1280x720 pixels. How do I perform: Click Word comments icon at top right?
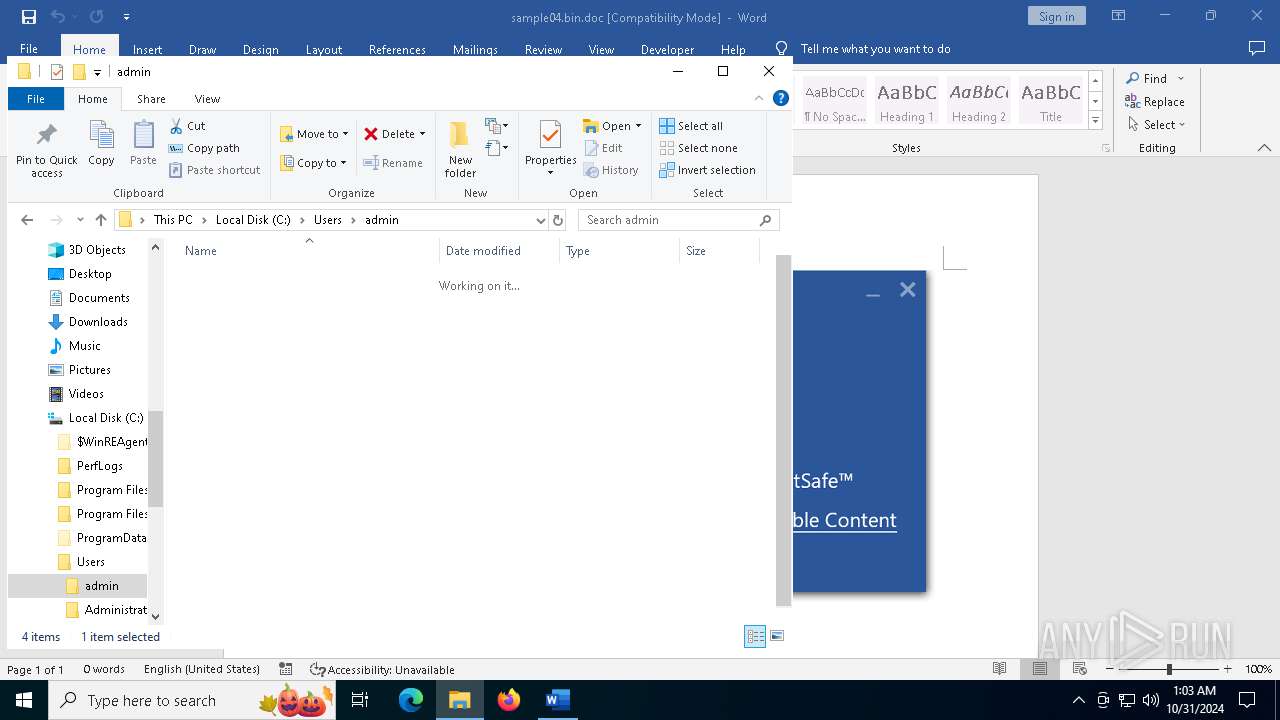pyautogui.click(x=1257, y=49)
